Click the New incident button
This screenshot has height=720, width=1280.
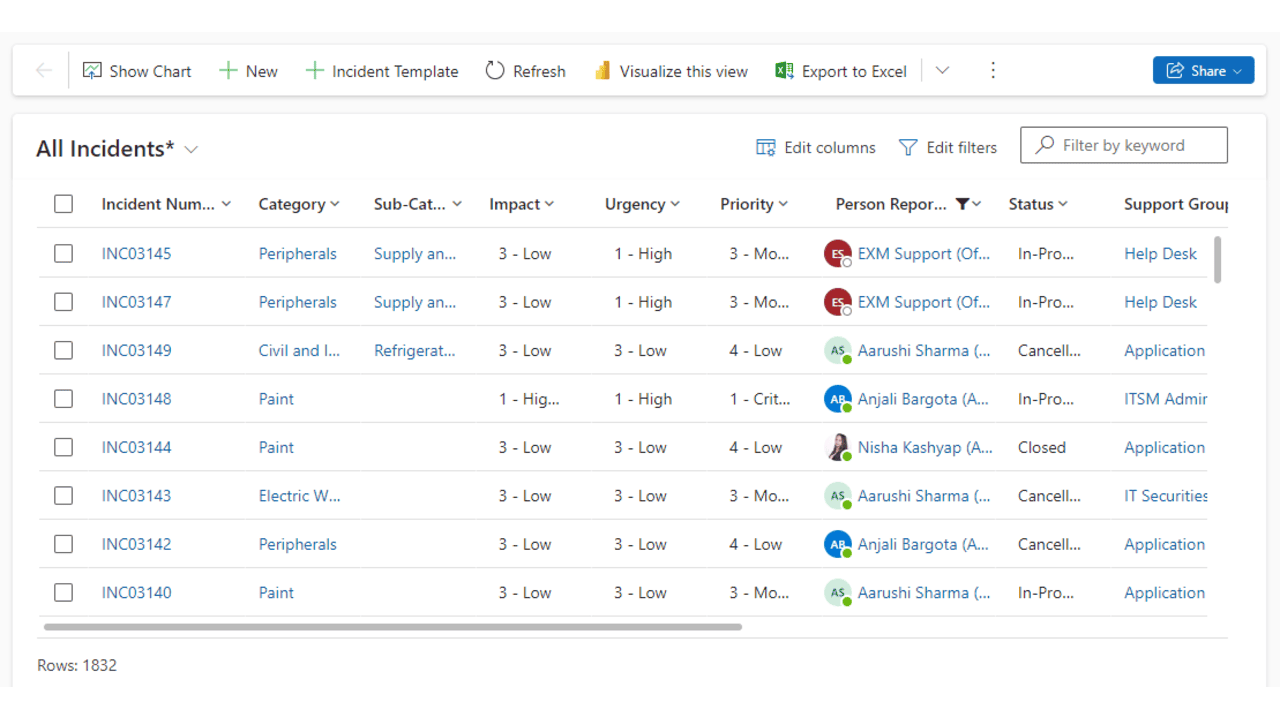coord(248,71)
